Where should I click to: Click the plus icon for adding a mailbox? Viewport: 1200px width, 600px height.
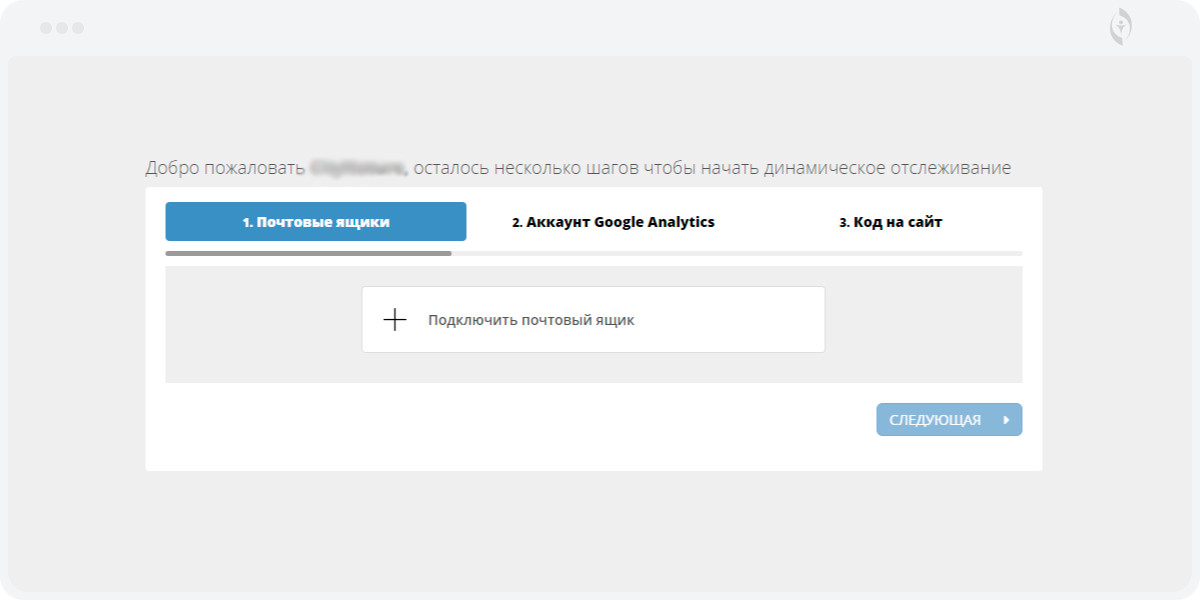395,320
